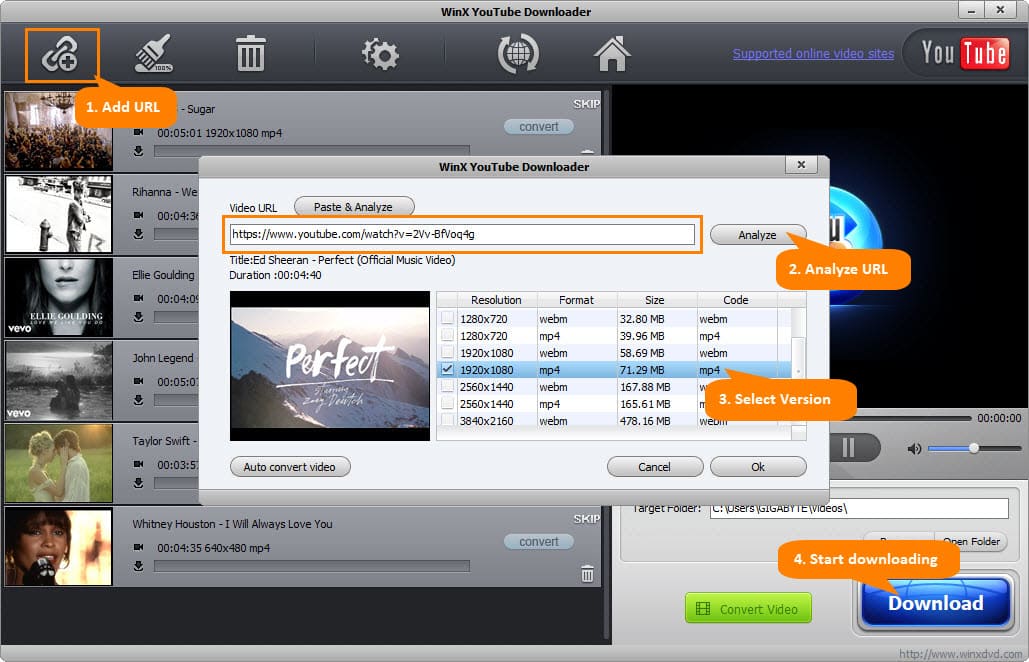Image resolution: width=1029 pixels, height=662 pixels.
Task: Check the 1920x1080 webm version box
Action: point(448,352)
